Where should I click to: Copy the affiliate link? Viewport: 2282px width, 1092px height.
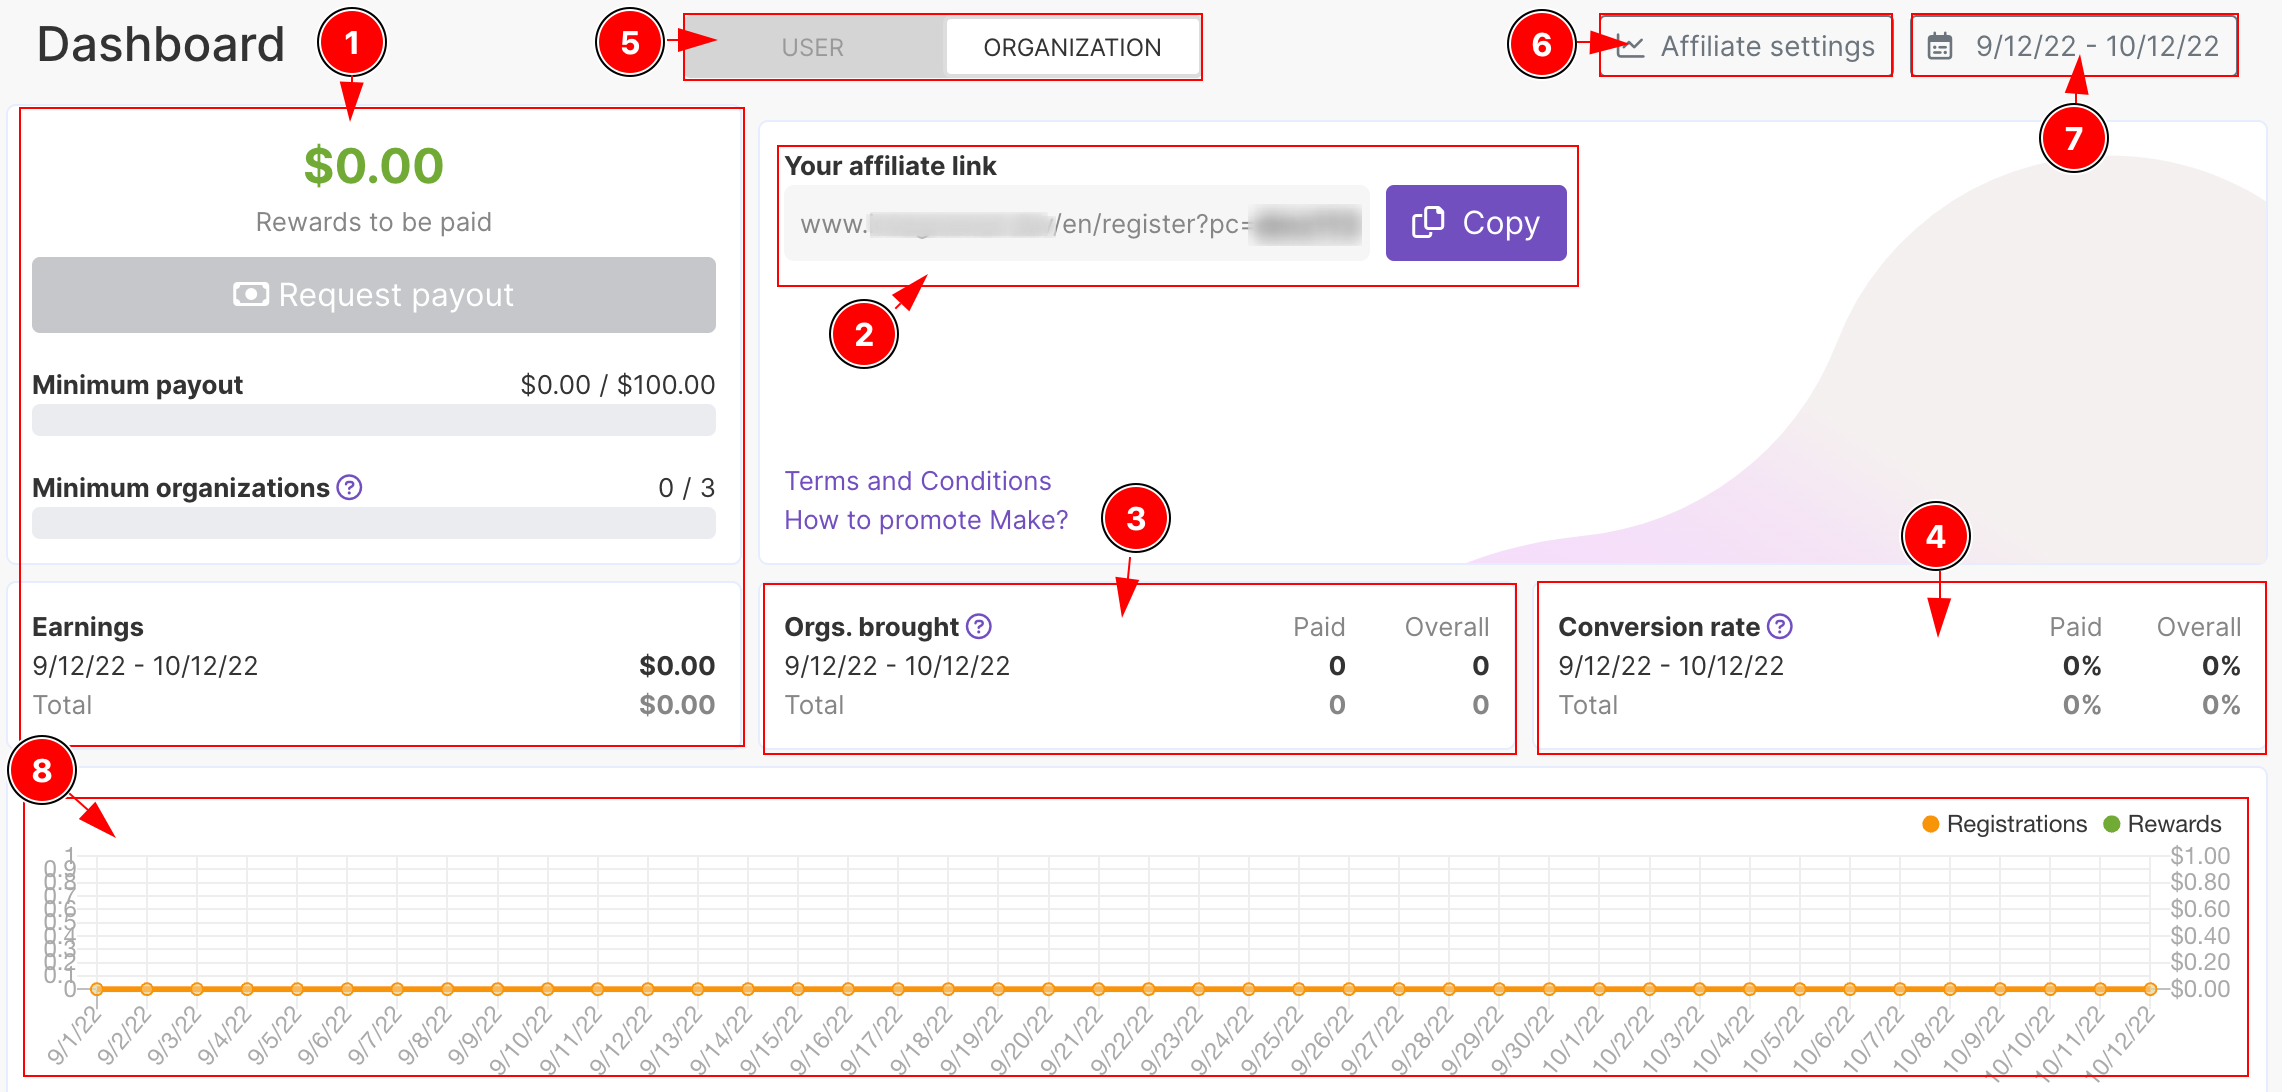1476,222
